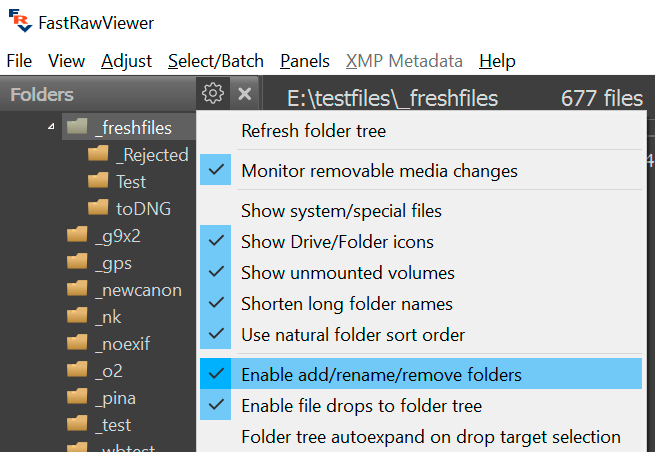655x452 pixels.
Task: Open the Adjust menu
Action: click(x=126, y=61)
